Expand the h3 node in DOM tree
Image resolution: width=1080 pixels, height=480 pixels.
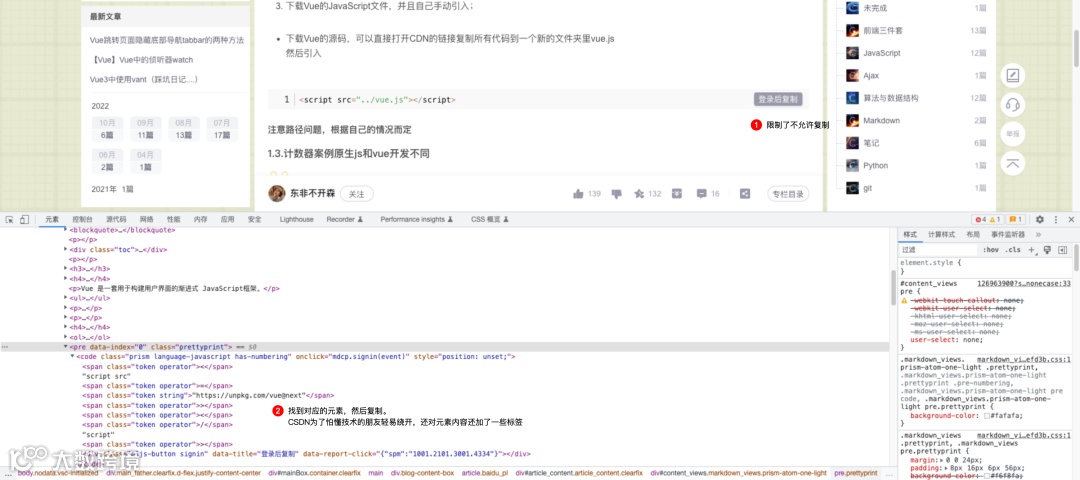(x=65, y=269)
